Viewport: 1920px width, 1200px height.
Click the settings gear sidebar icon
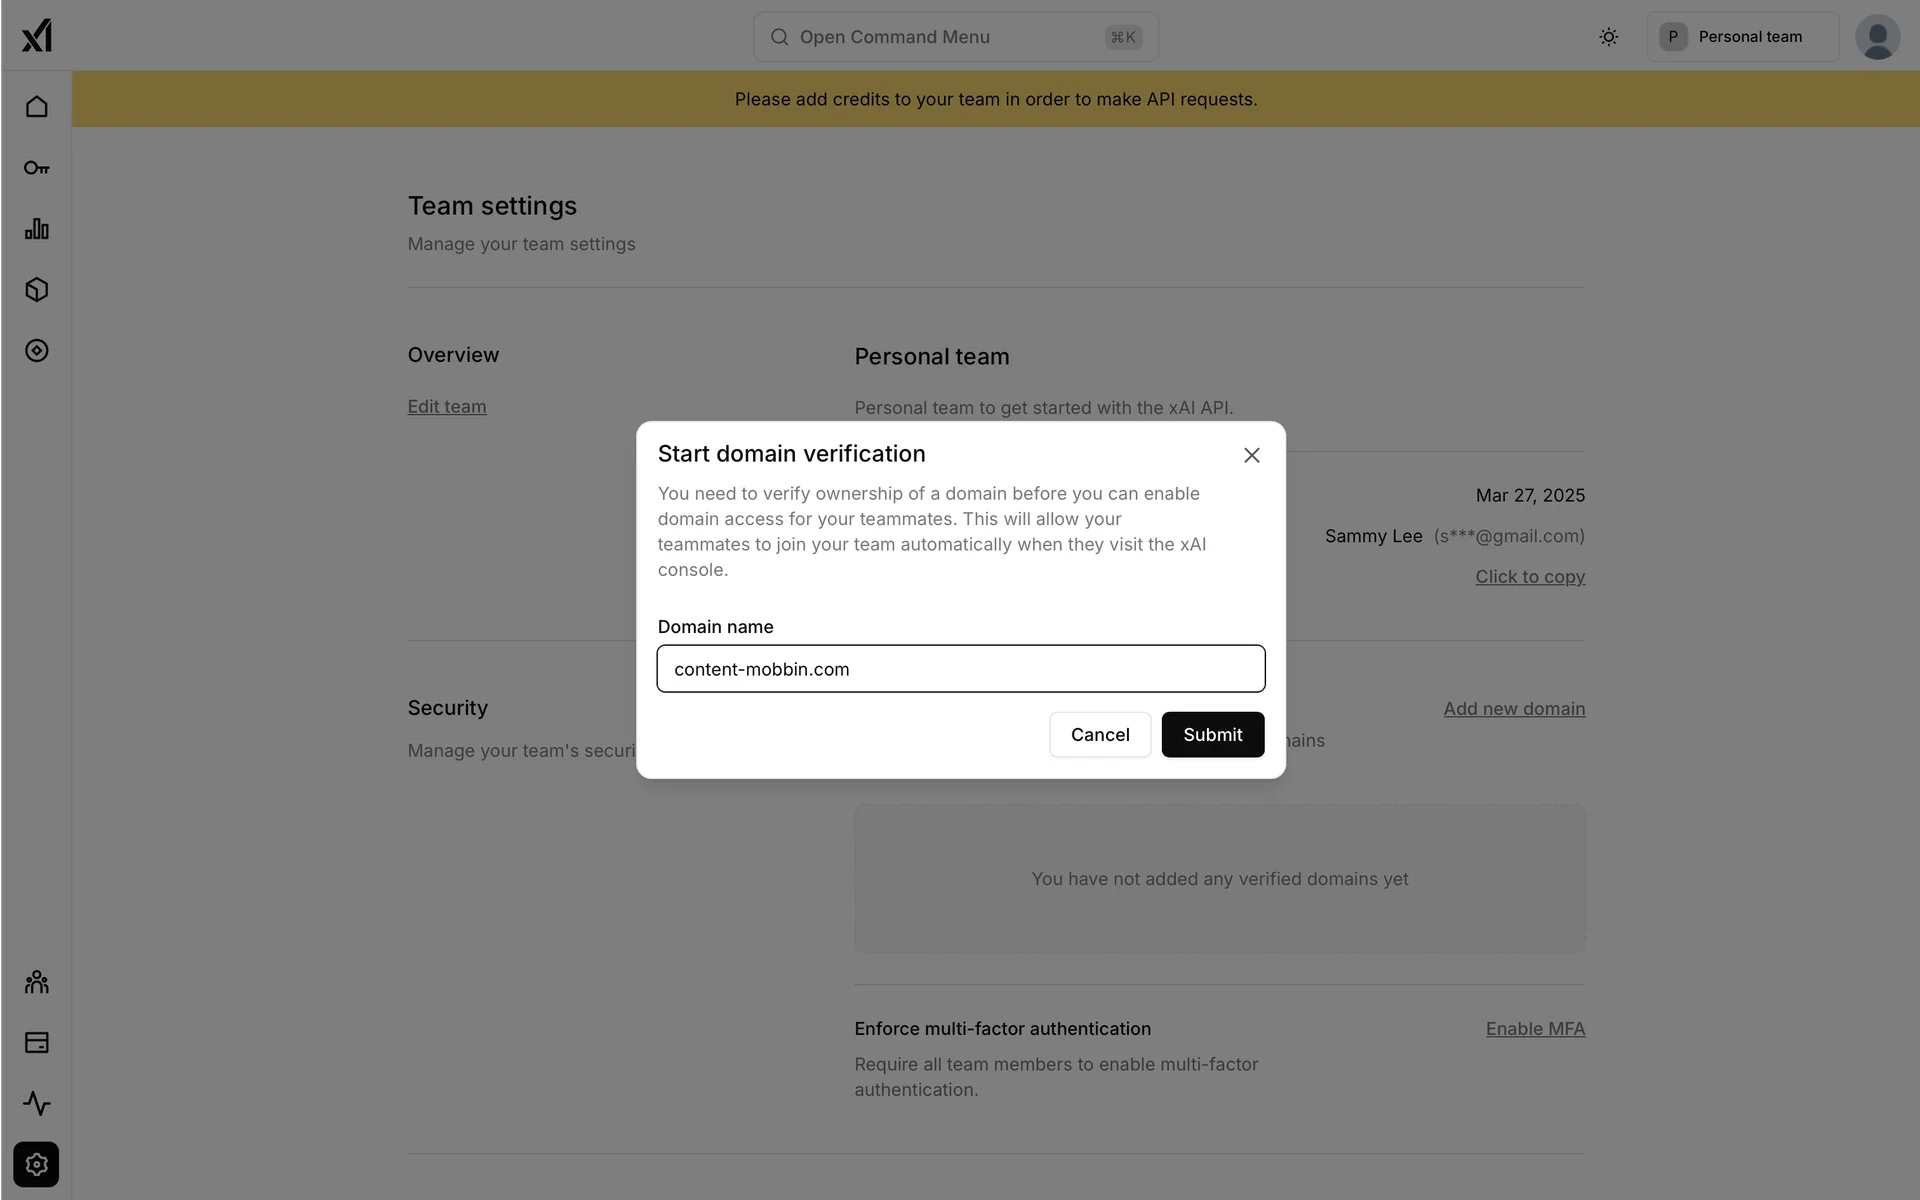(37, 1165)
